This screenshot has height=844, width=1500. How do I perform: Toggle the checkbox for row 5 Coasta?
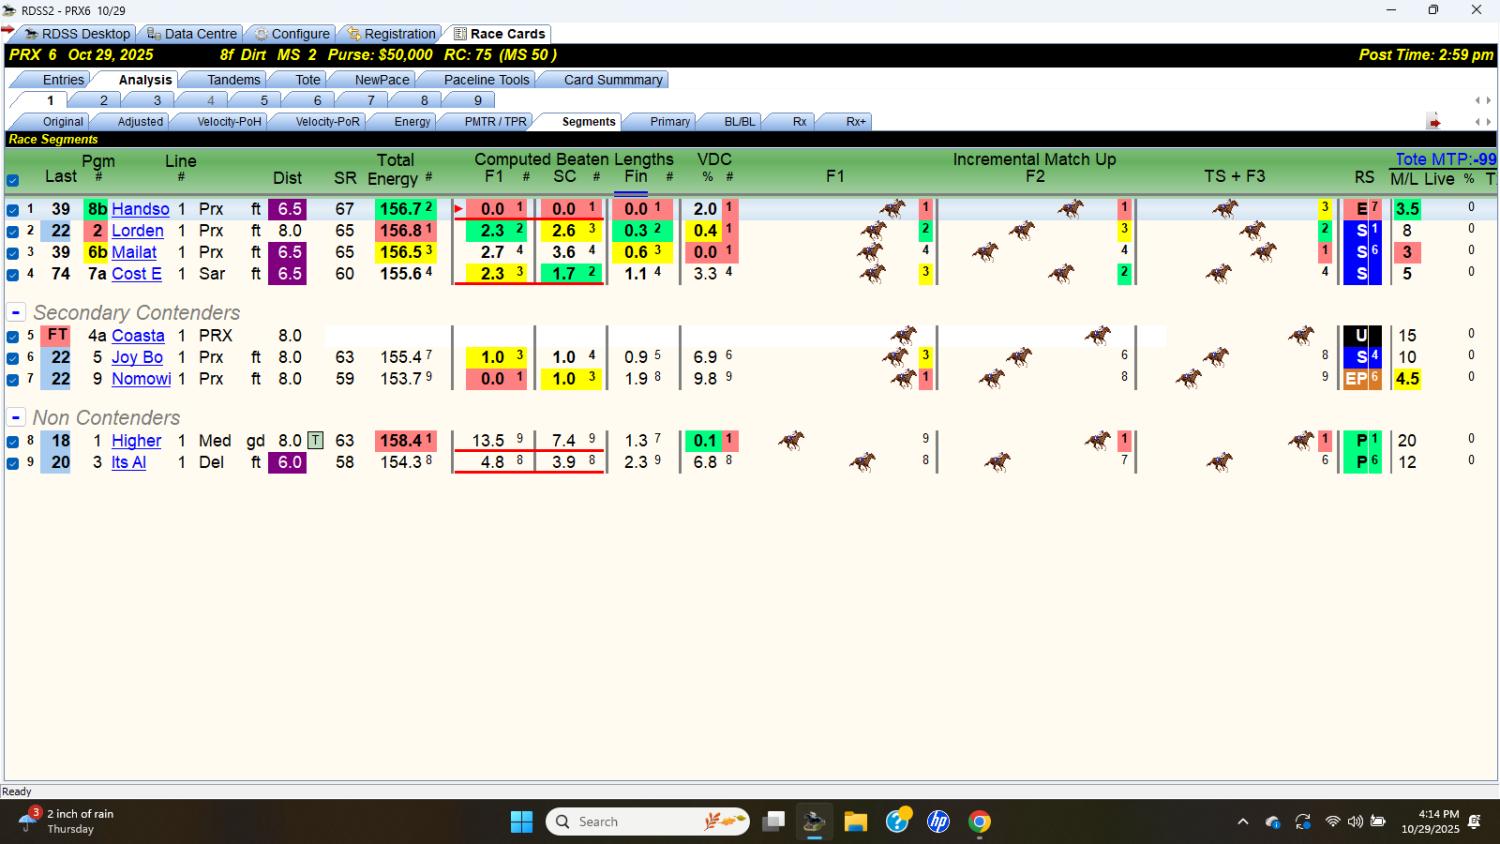[x=13, y=337]
